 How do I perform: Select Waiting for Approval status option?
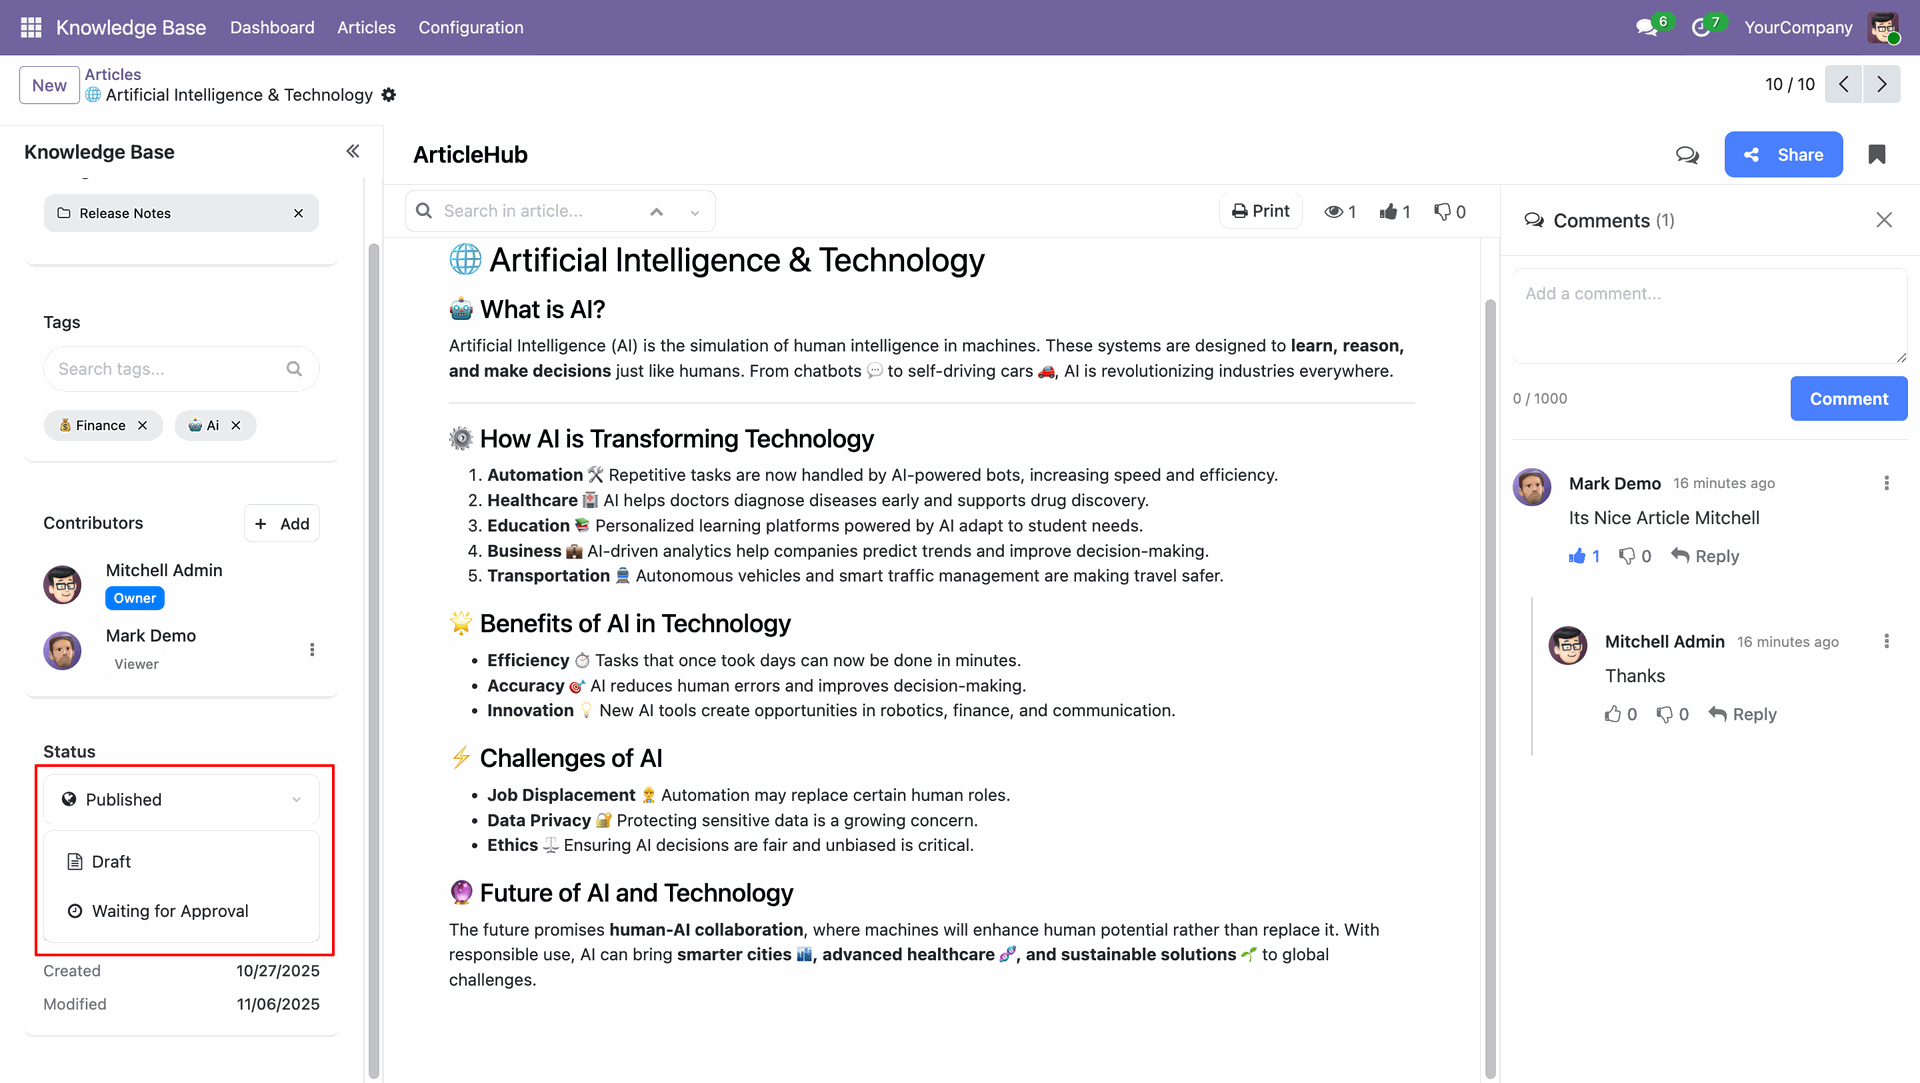coord(170,911)
